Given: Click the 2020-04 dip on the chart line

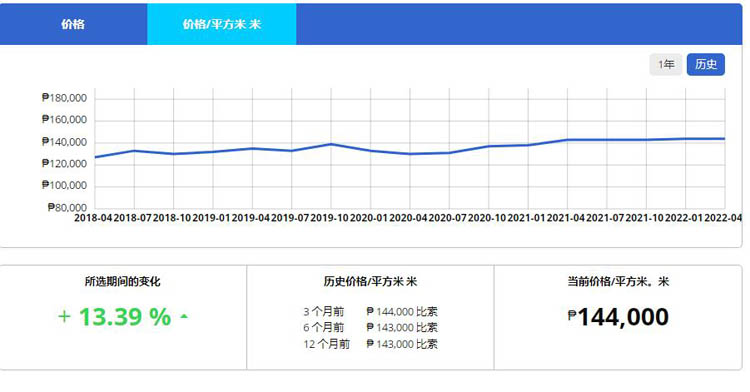Looking at the screenshot, I should click(x=410, y=154).
